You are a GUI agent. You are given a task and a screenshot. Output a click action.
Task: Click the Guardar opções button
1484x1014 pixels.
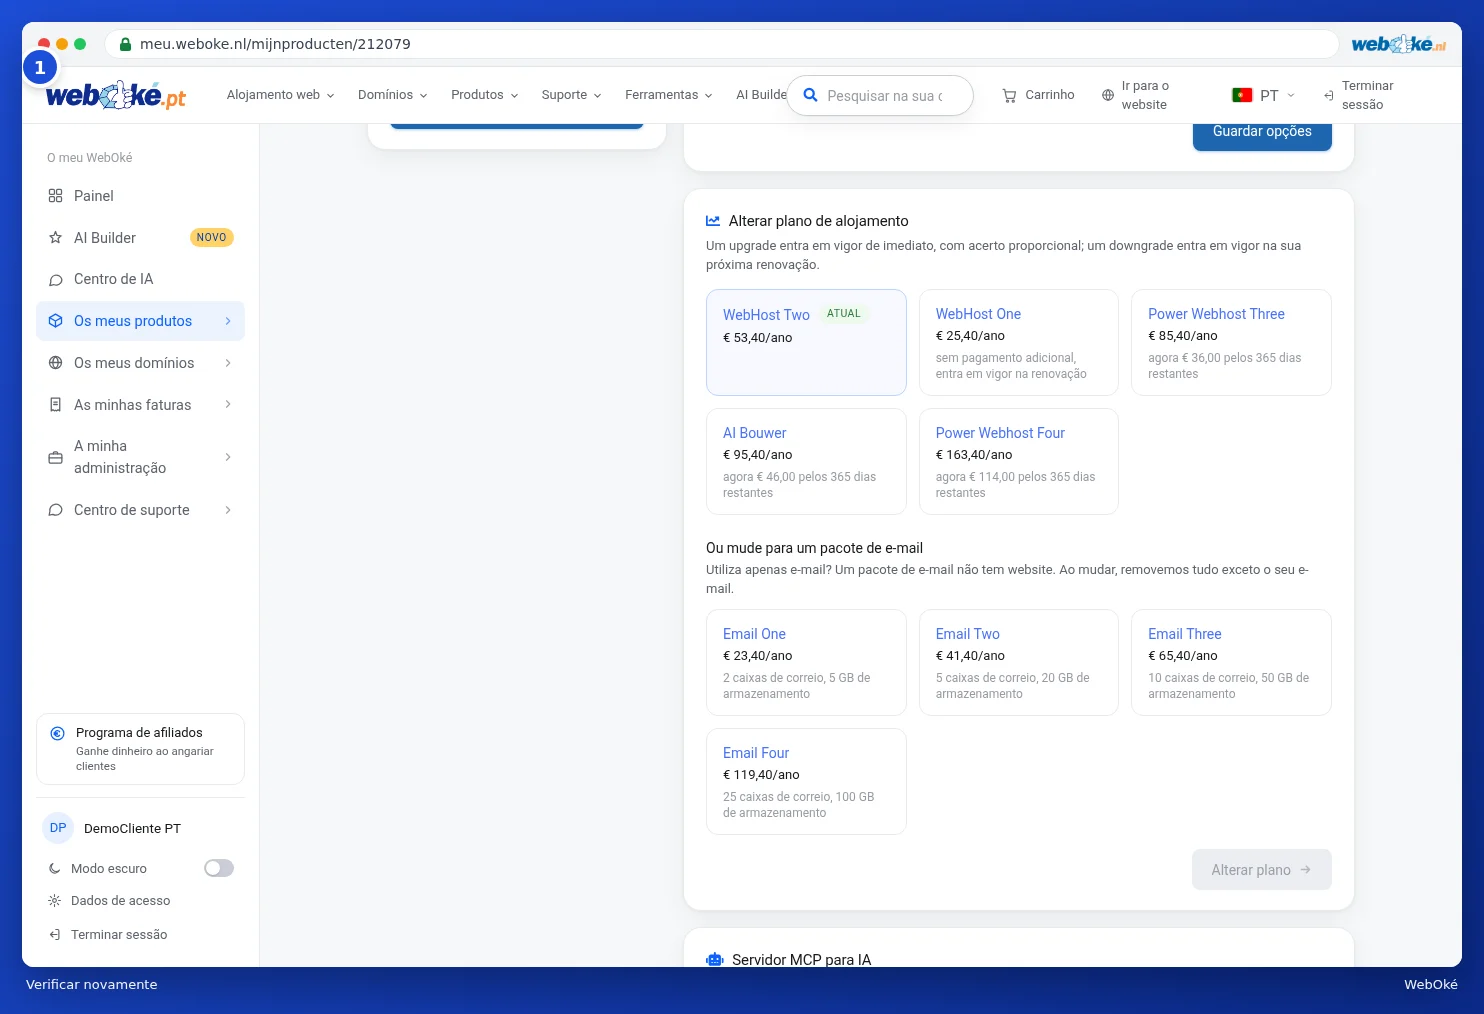coord(1262,133)
